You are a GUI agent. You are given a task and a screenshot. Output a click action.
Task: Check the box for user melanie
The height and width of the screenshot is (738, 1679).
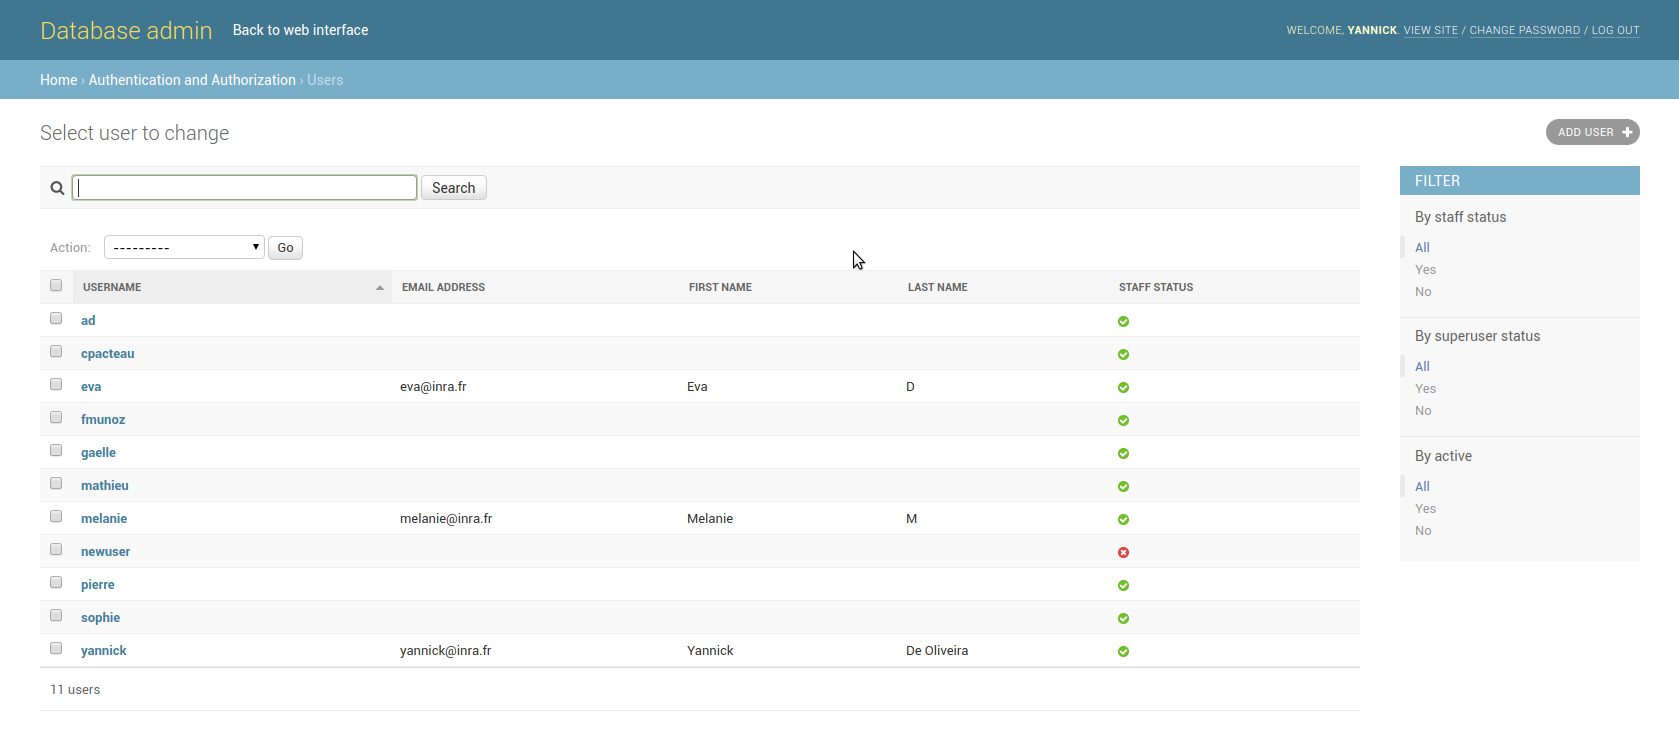pos(56,516)
